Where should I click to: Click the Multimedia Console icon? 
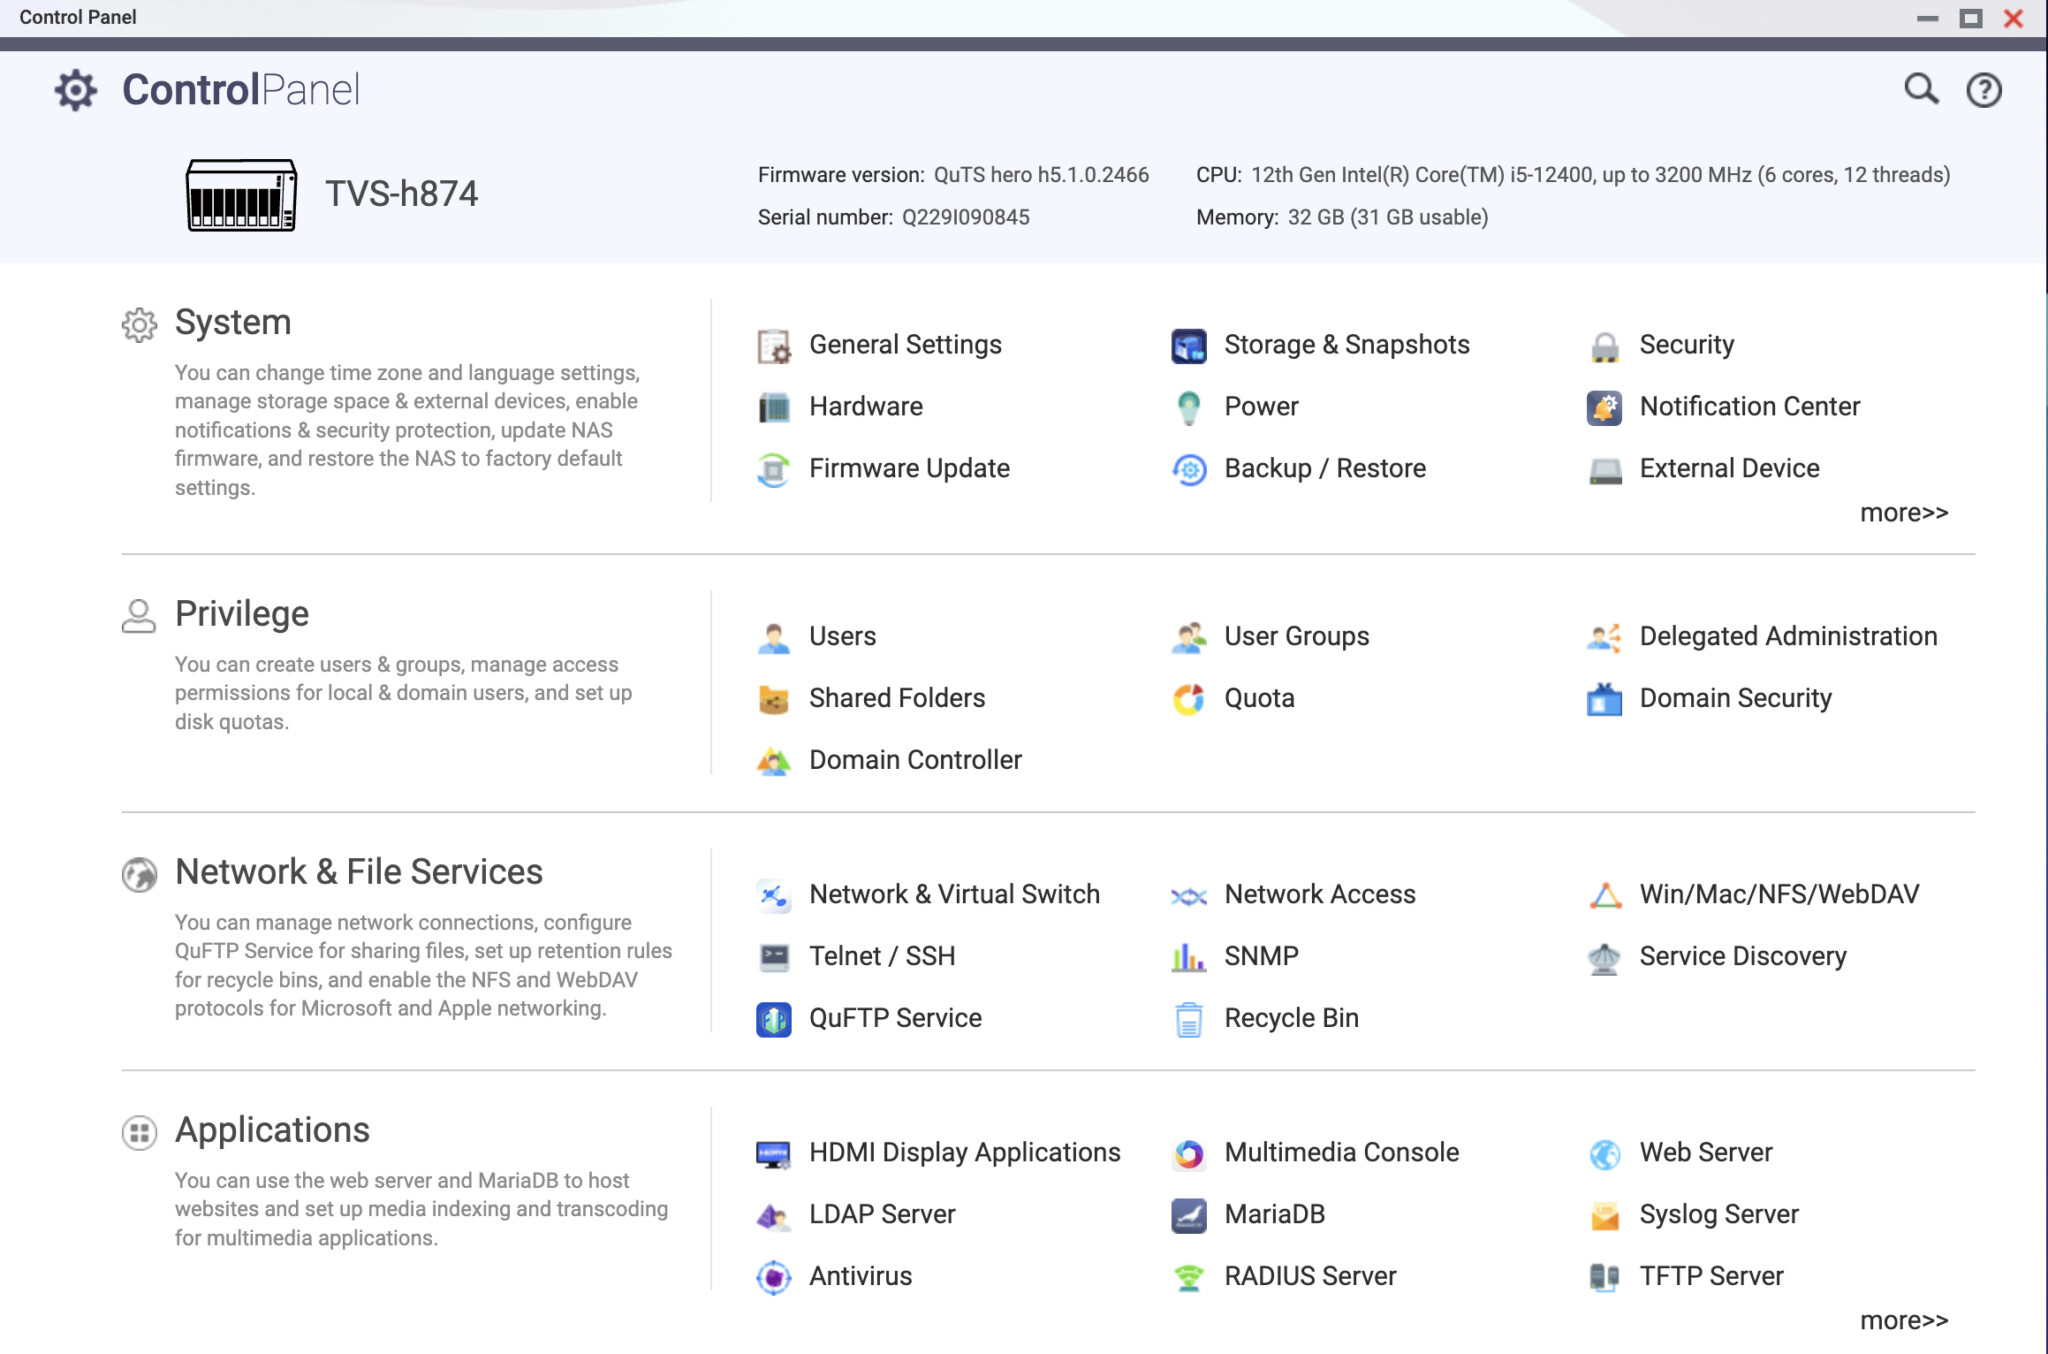1188,1153
